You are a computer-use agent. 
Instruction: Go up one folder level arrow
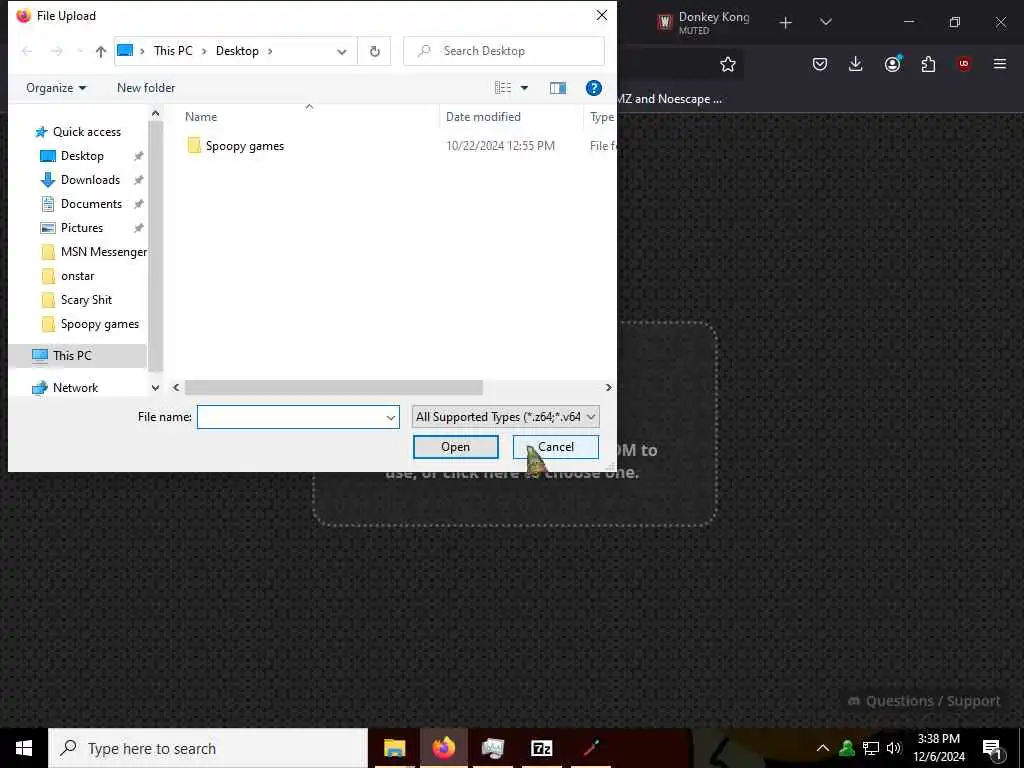click(101, 51)
